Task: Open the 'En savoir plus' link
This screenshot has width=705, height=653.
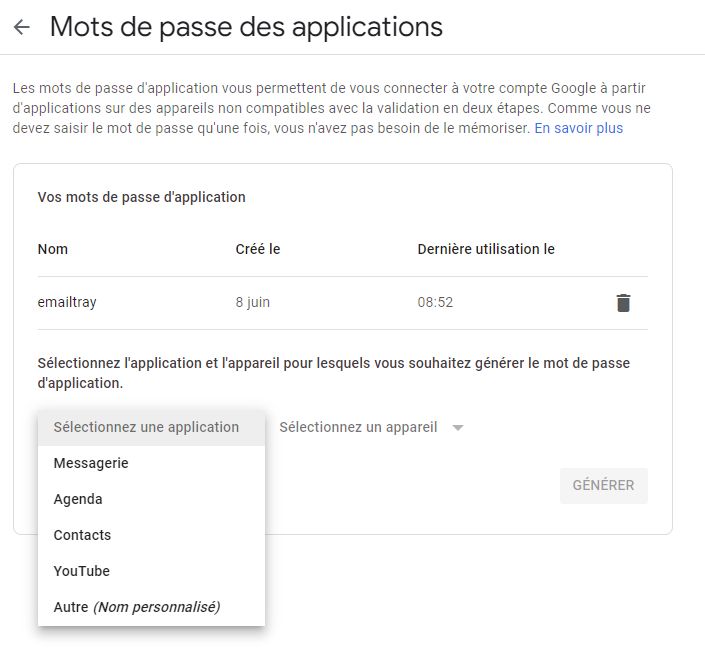Action: (578, 128)
